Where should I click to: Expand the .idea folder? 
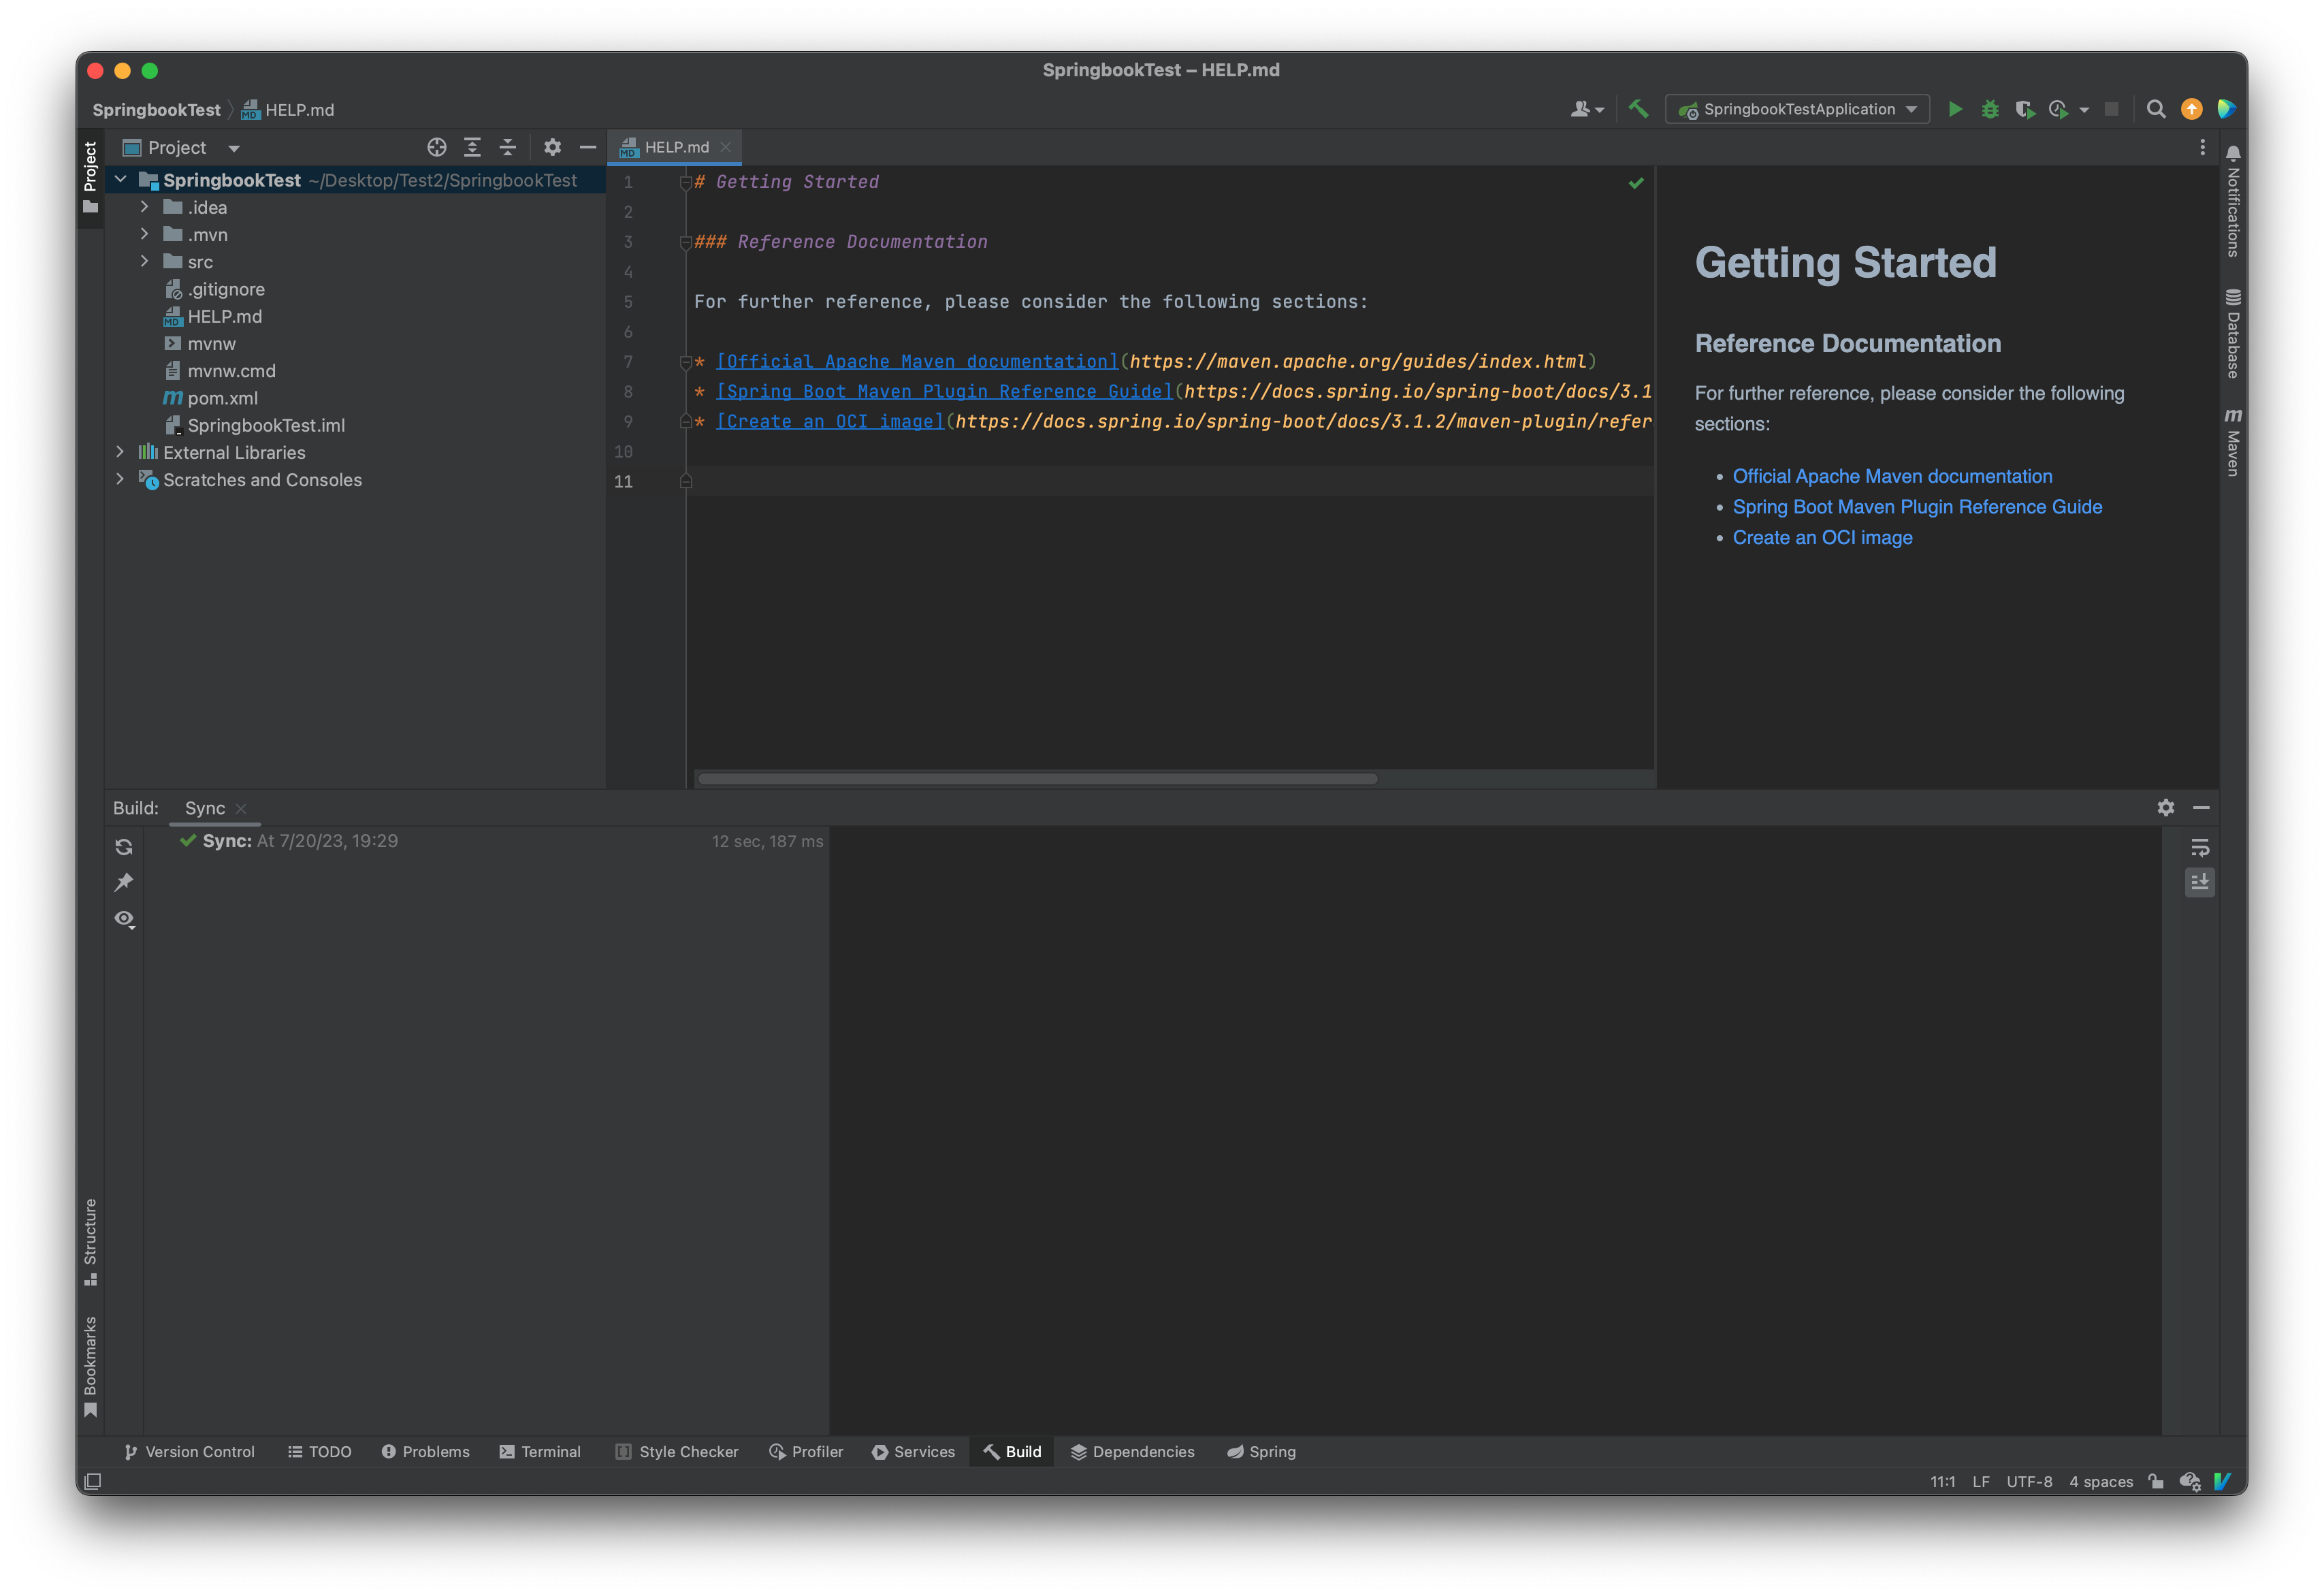145,207
